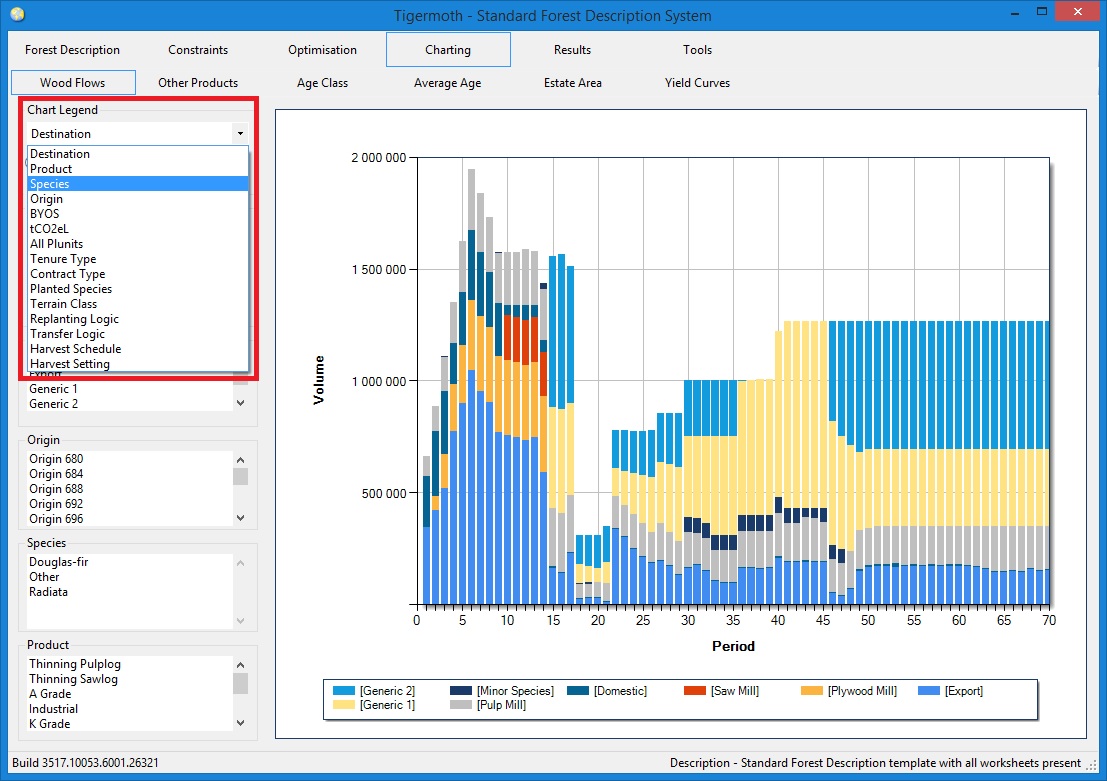The width and height of the screenshot is (1107, 781).
Task: Collapse the Chart Legend dropdown arrow
Action: point(240,133)
